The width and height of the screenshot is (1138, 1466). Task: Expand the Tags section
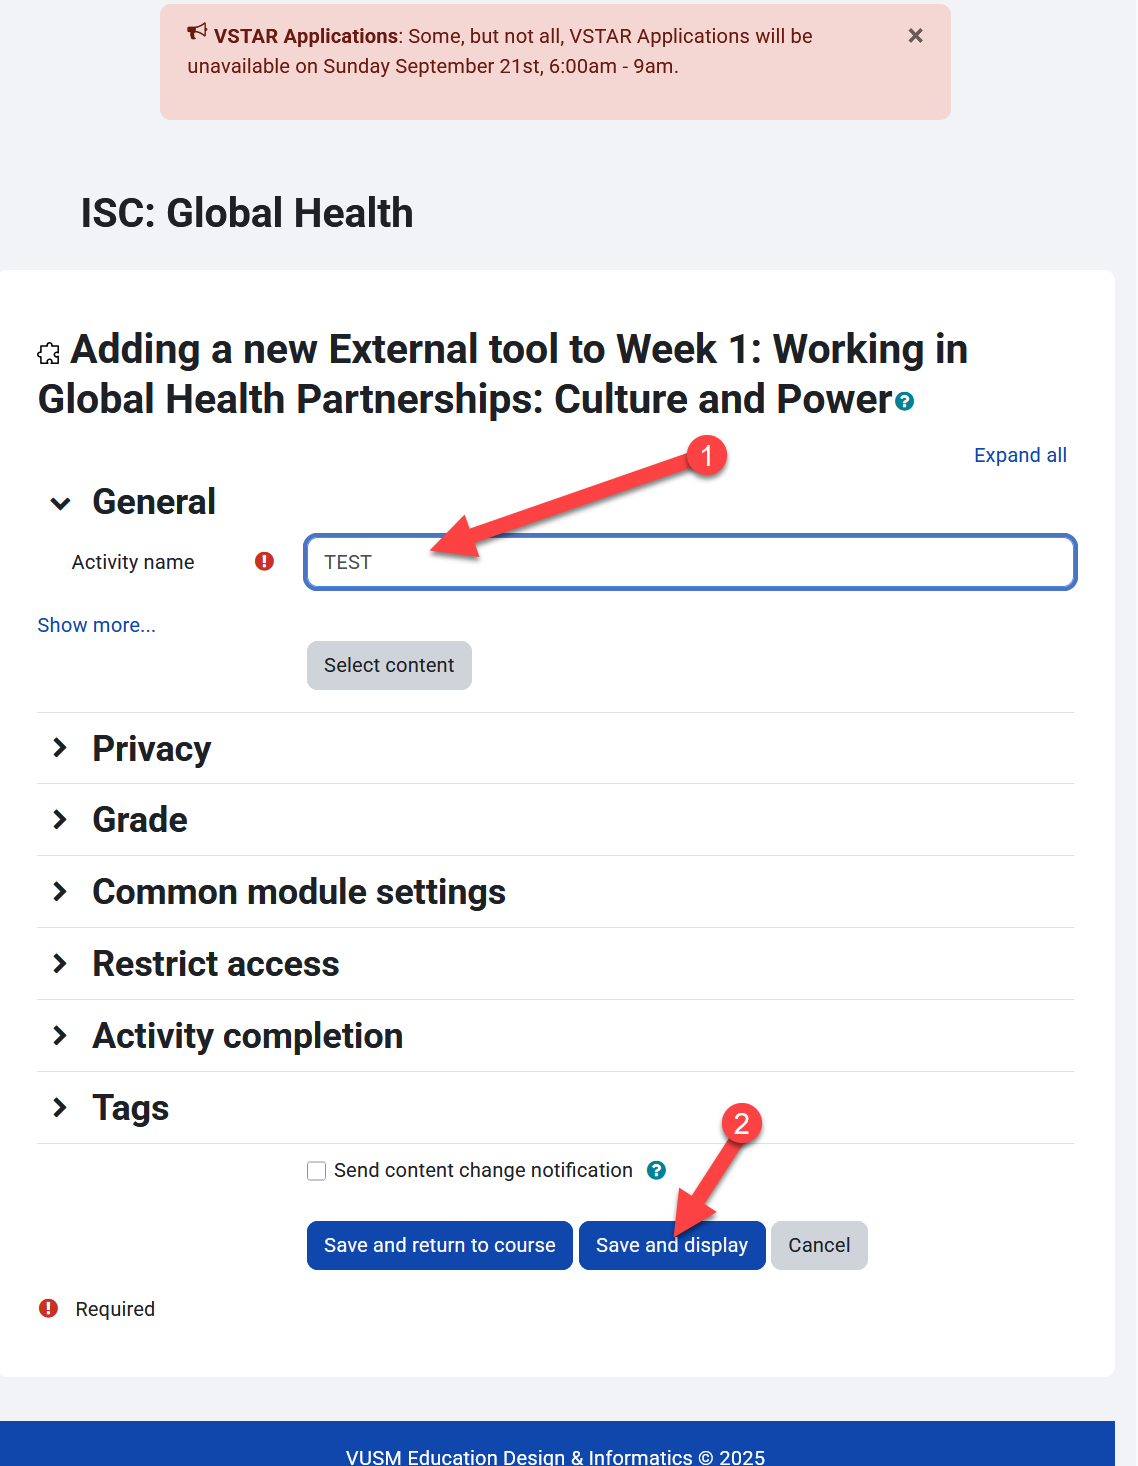tap(61, 1108)
